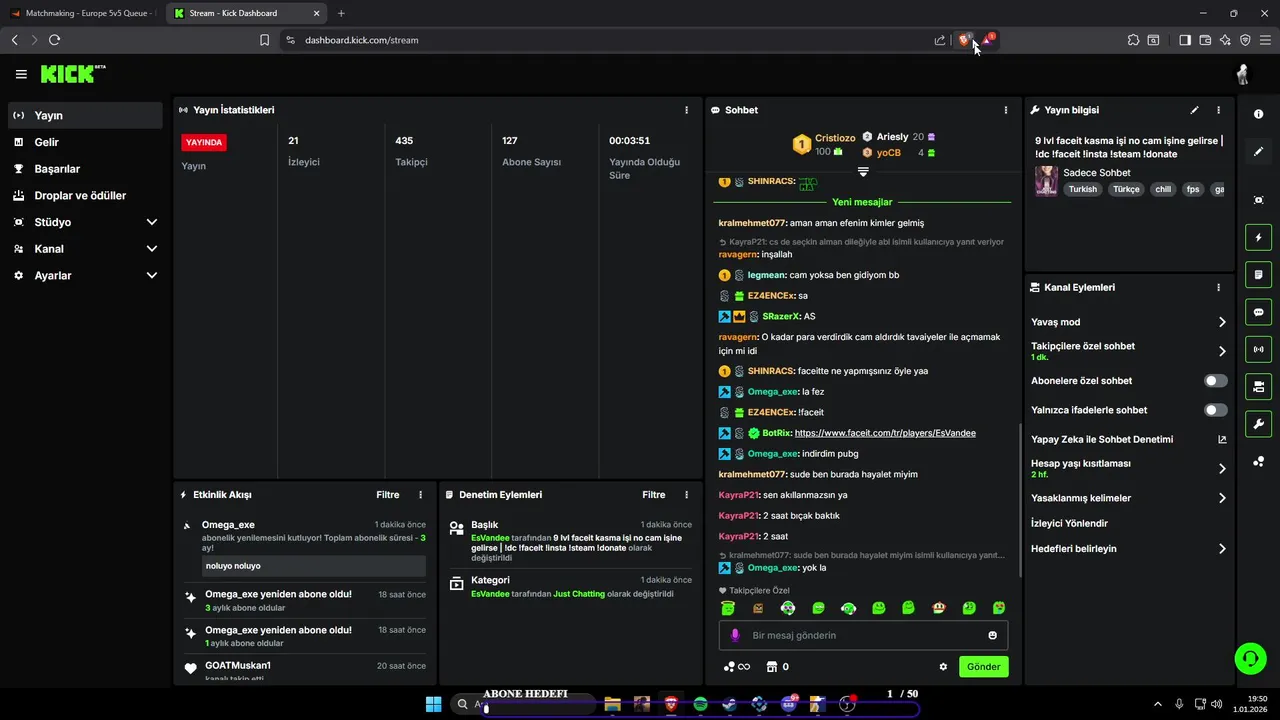Toggle the chat bubble widget in right sidebar

(1259, 312)
